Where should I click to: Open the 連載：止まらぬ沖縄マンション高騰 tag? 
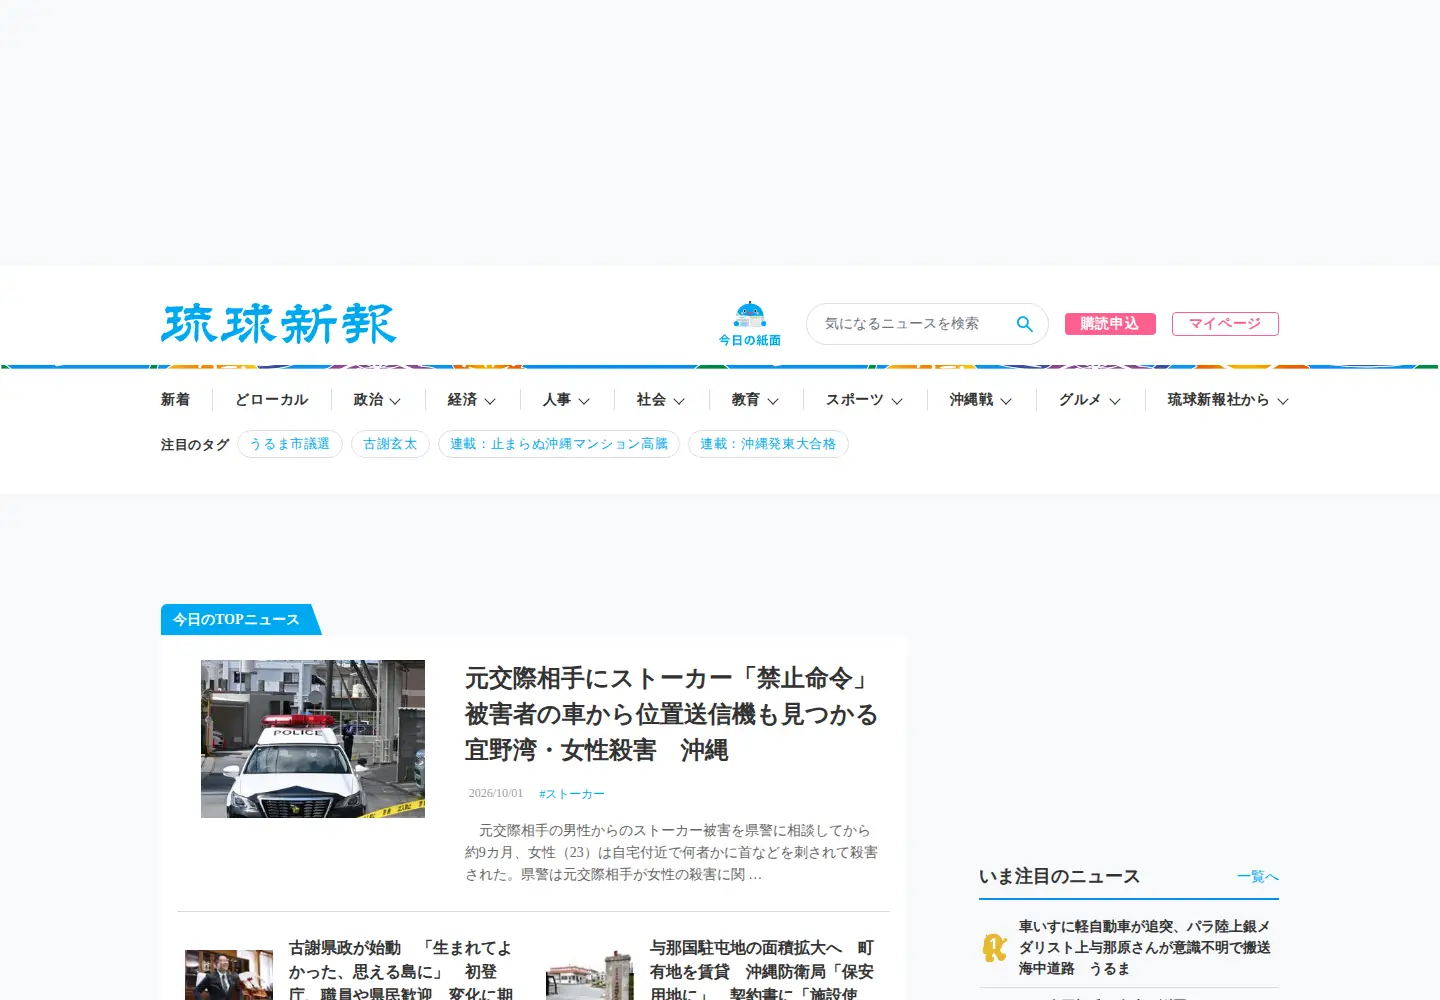(559, 444)
